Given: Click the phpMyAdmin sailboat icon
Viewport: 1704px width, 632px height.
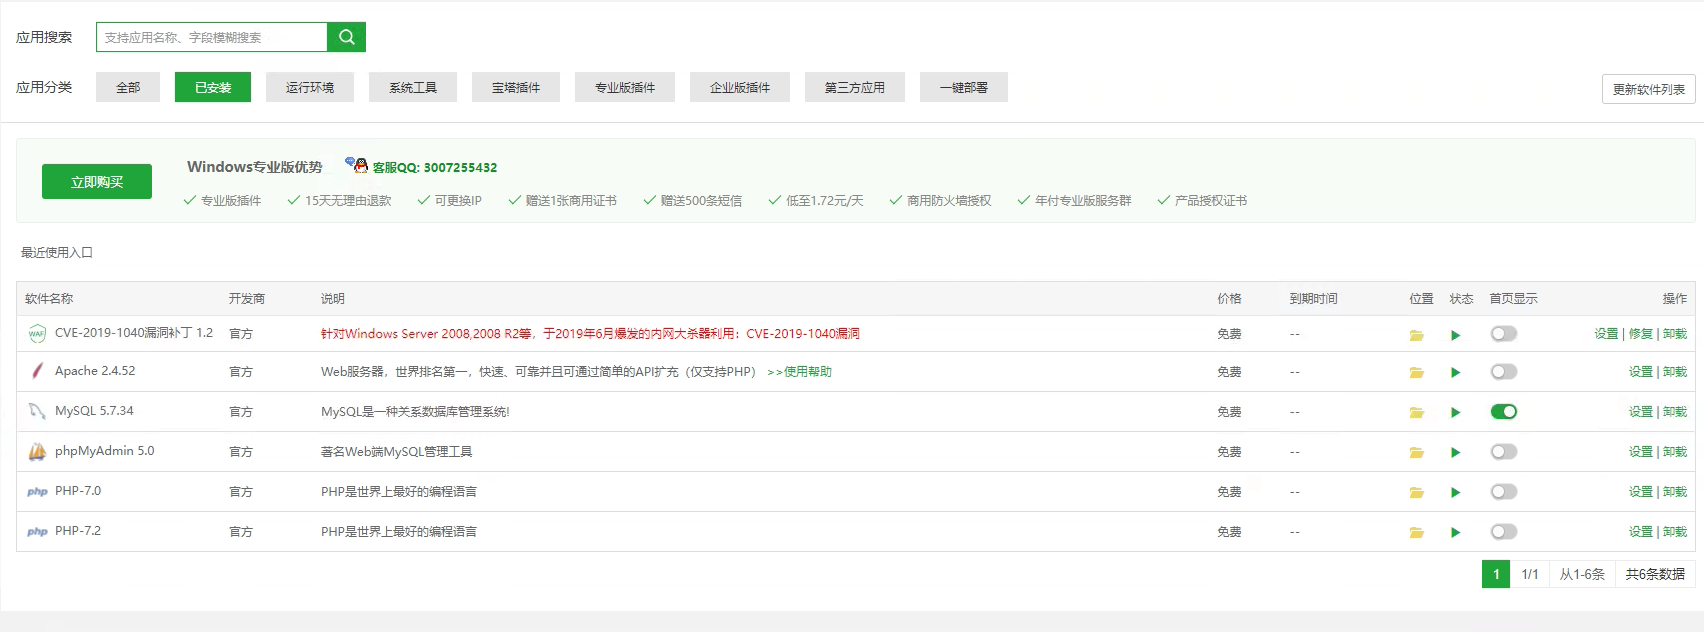Looking at the screenshot, I should [x=37, y=451].
